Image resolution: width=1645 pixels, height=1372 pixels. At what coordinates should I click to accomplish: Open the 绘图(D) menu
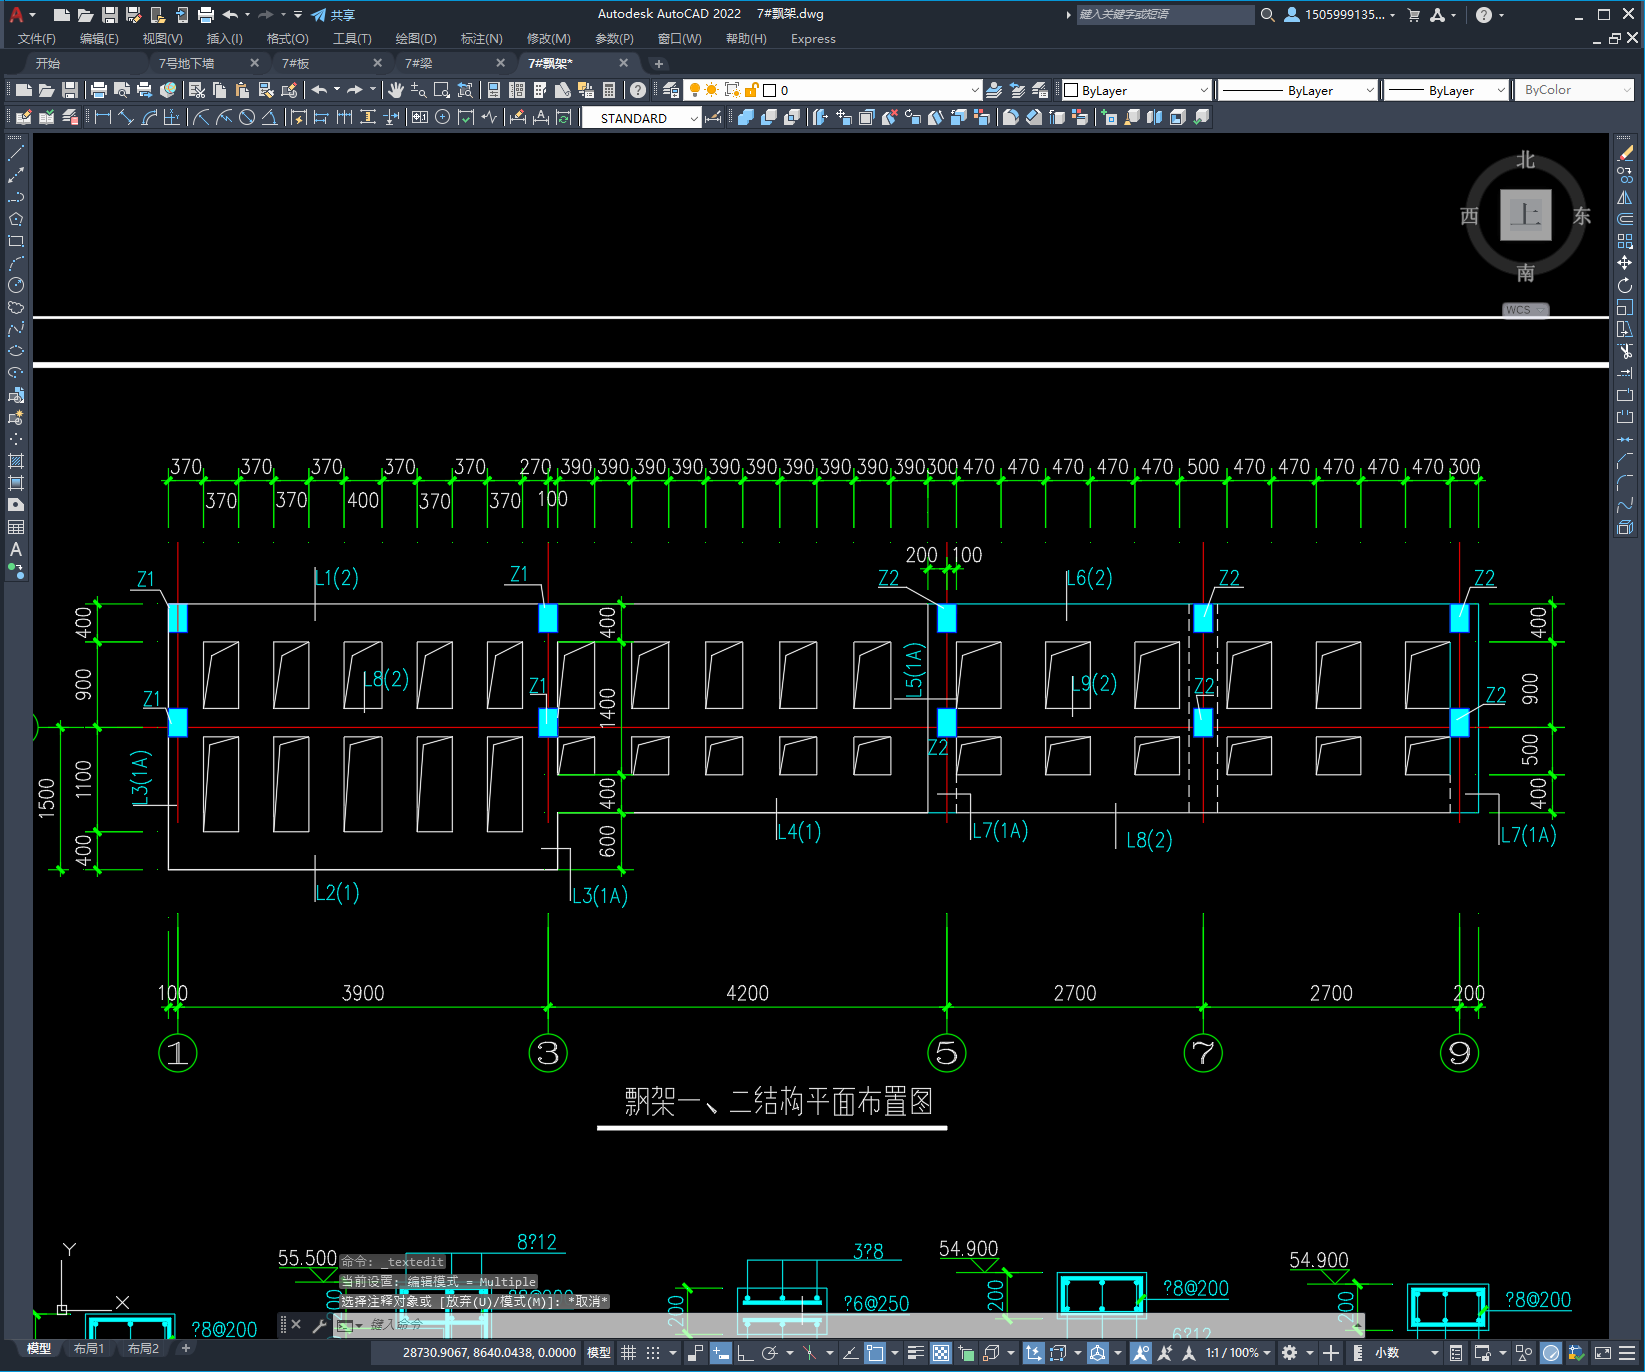point(416,39)
